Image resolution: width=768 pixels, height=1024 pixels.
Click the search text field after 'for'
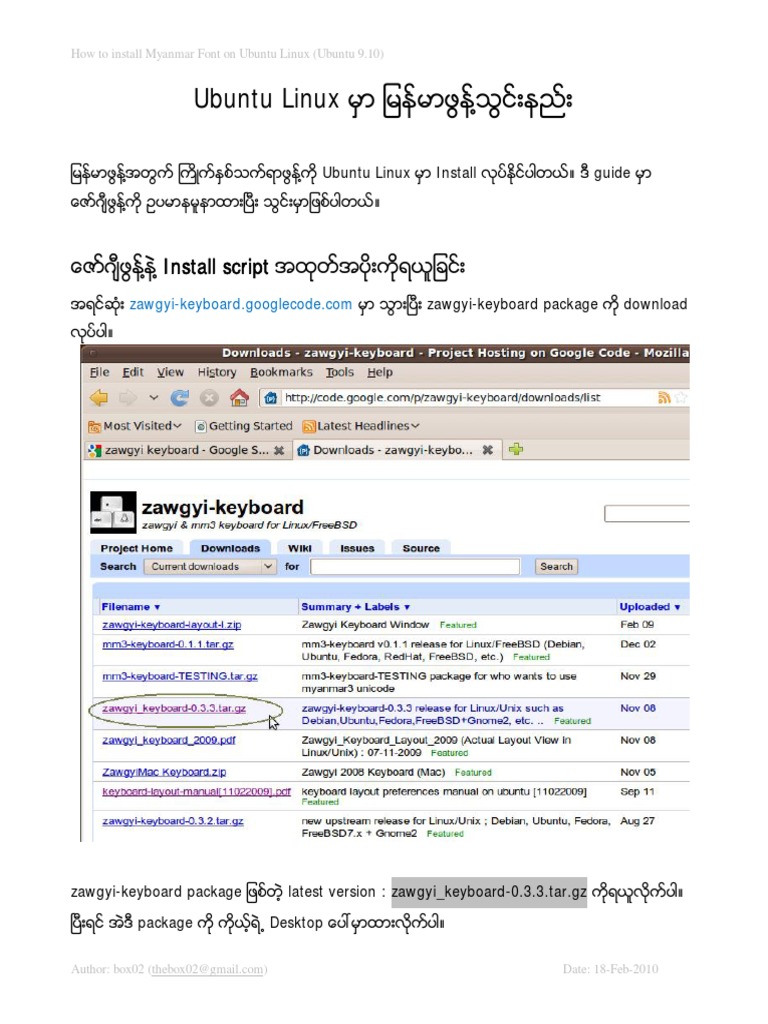pos(415,566)
